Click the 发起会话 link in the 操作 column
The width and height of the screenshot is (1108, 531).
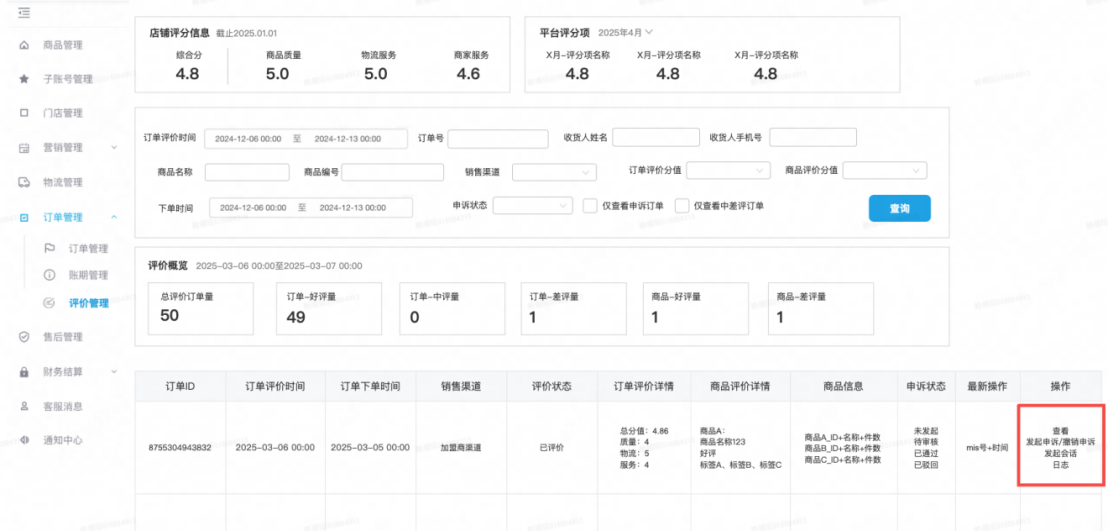tap(1060, 453)
